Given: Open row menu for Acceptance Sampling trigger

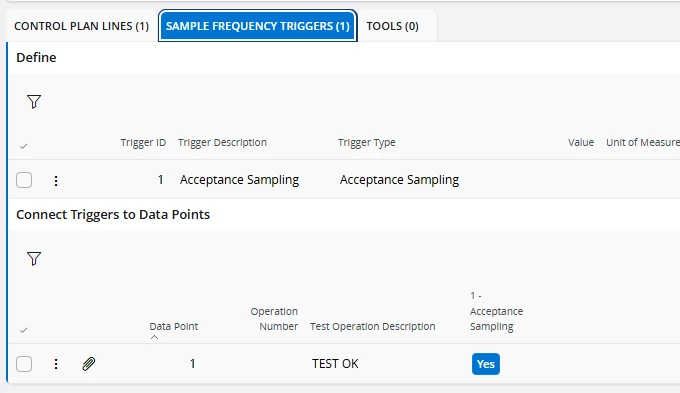Looking at the screenshot, I should (56, 180).
